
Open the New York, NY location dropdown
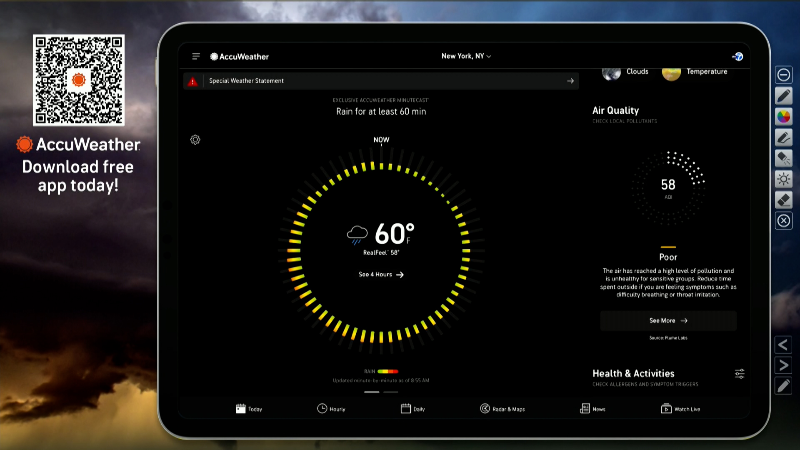[466, 56]
